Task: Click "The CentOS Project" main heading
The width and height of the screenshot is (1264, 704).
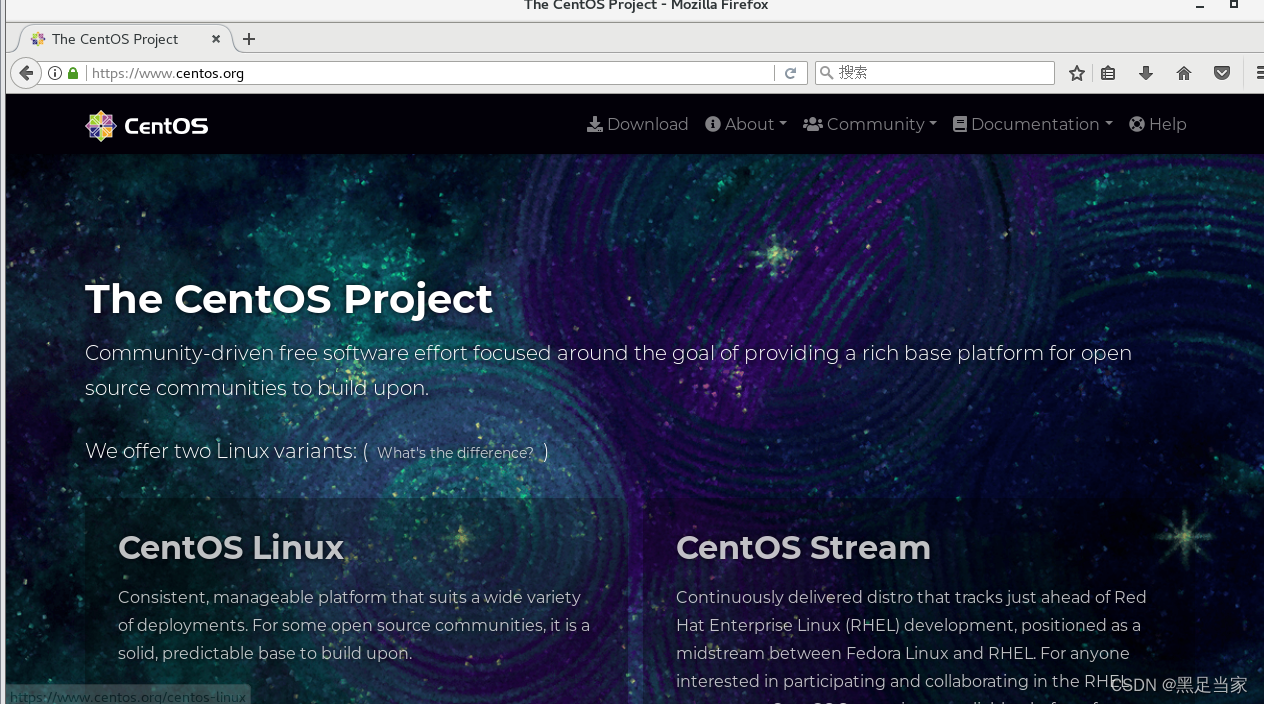Action: (x=289, y=299)
